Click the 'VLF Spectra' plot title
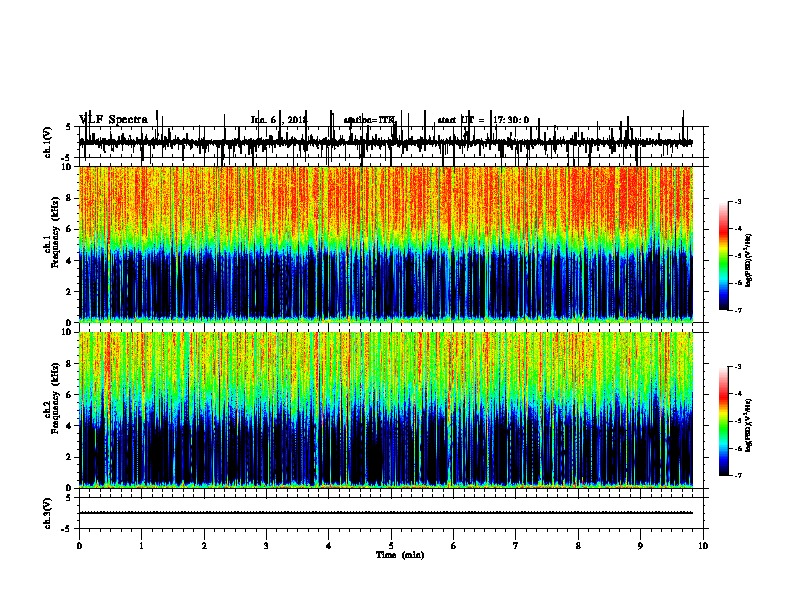The height and width of the screenshot is (612, 792). pyautogui.click(x=114, y=120)
